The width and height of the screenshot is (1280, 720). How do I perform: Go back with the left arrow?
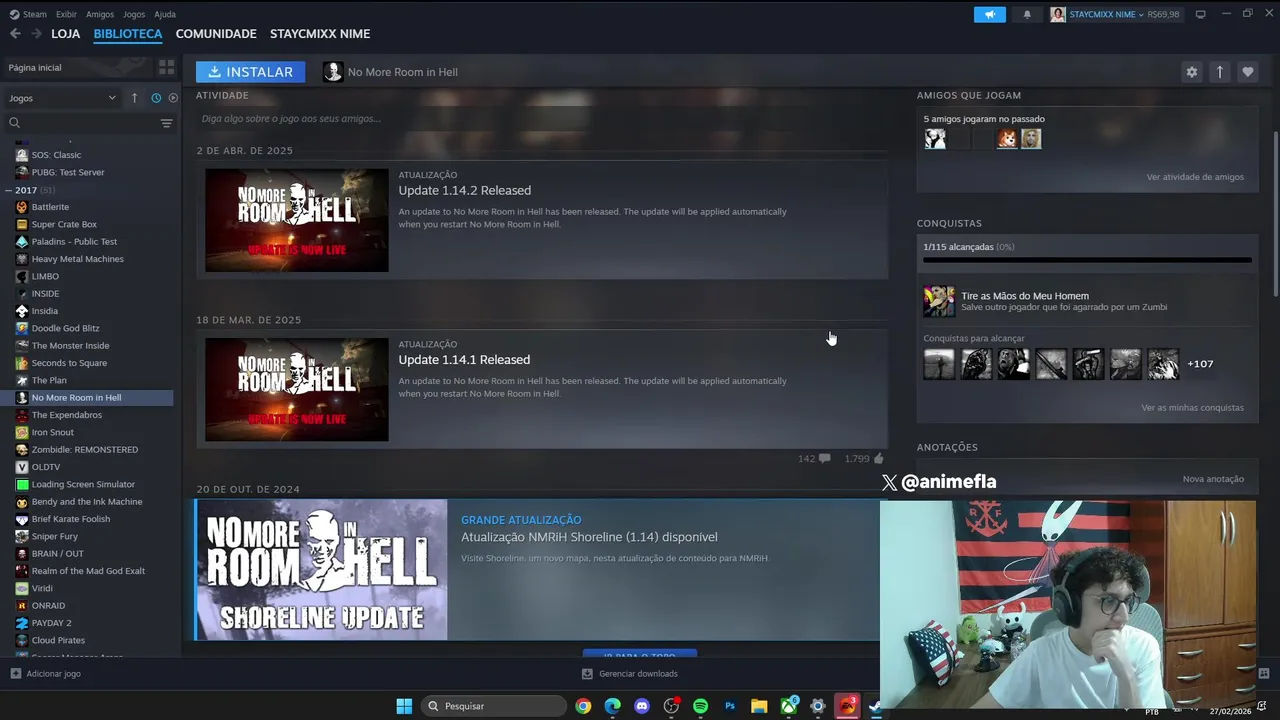pyautogui.click(x=15, y=34)
